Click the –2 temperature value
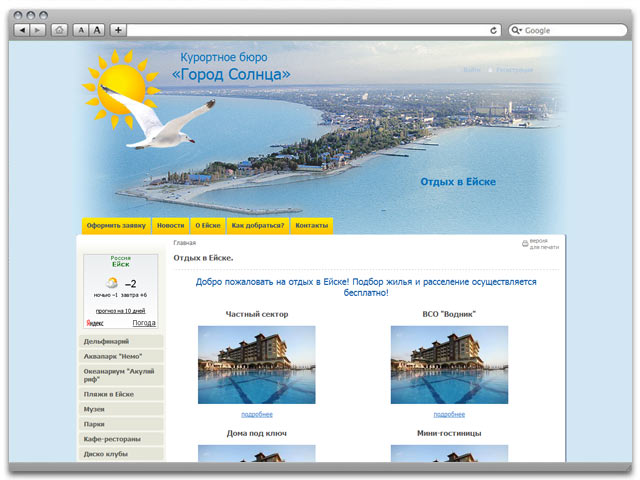Image resolution: width=640 pixels, height=480 pixels. click(x=131, y=284)
